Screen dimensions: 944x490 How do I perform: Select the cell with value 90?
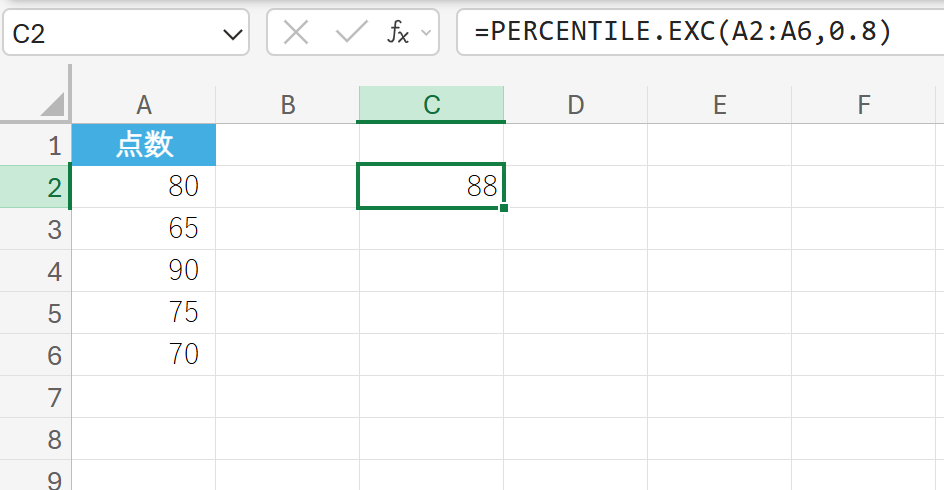pos(144,271)
